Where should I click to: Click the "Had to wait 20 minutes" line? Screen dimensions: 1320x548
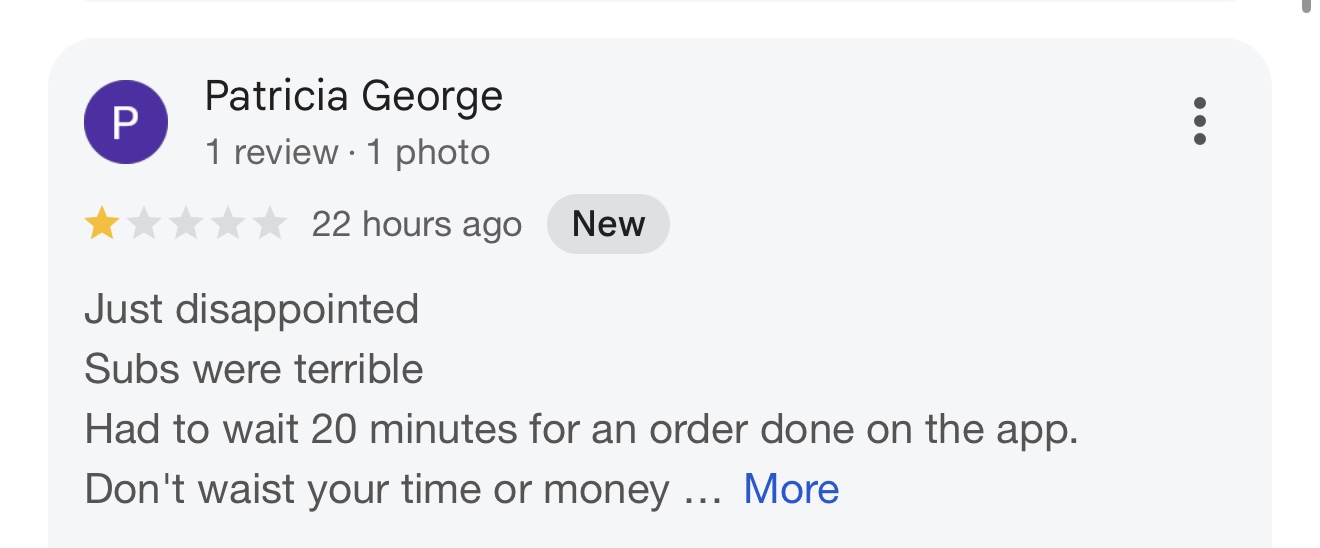pos(581,429)
